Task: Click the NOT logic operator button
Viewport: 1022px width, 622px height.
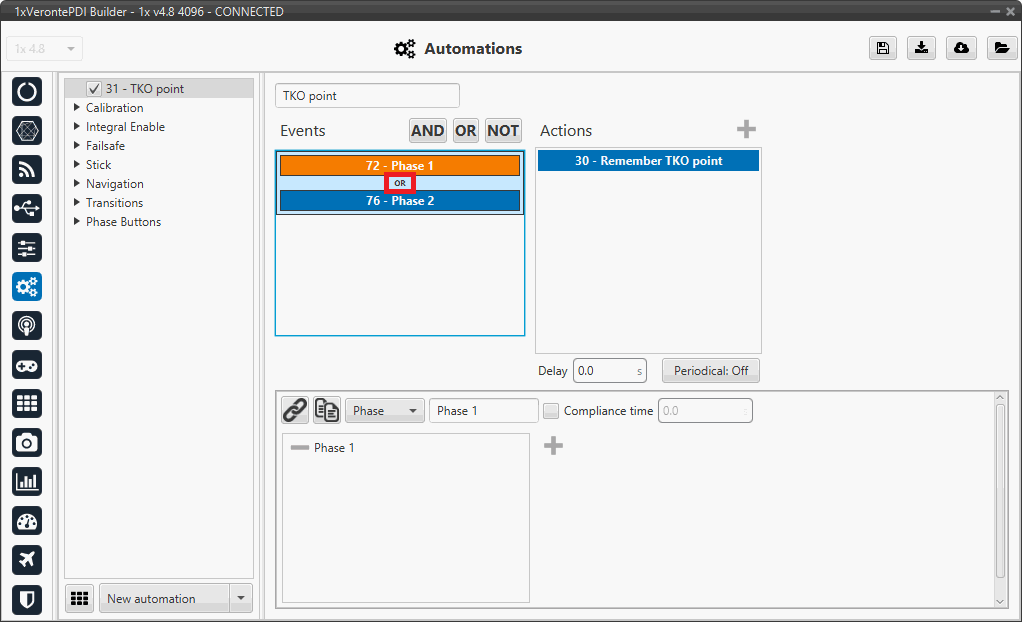Action: click(503, 131)
